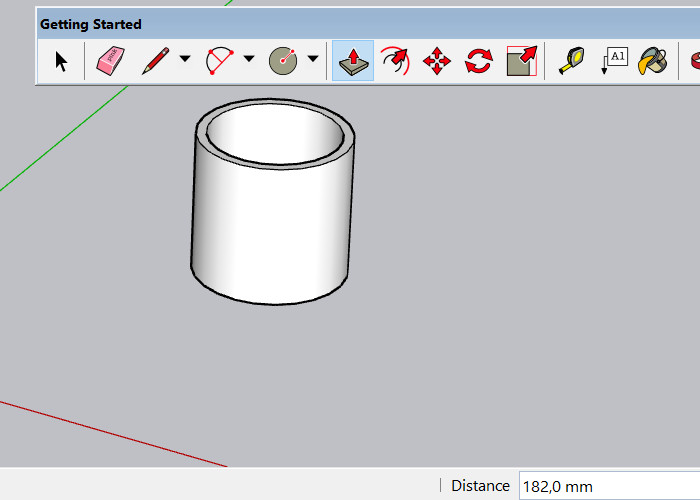Select the arrow Select tool

point(61,61)
